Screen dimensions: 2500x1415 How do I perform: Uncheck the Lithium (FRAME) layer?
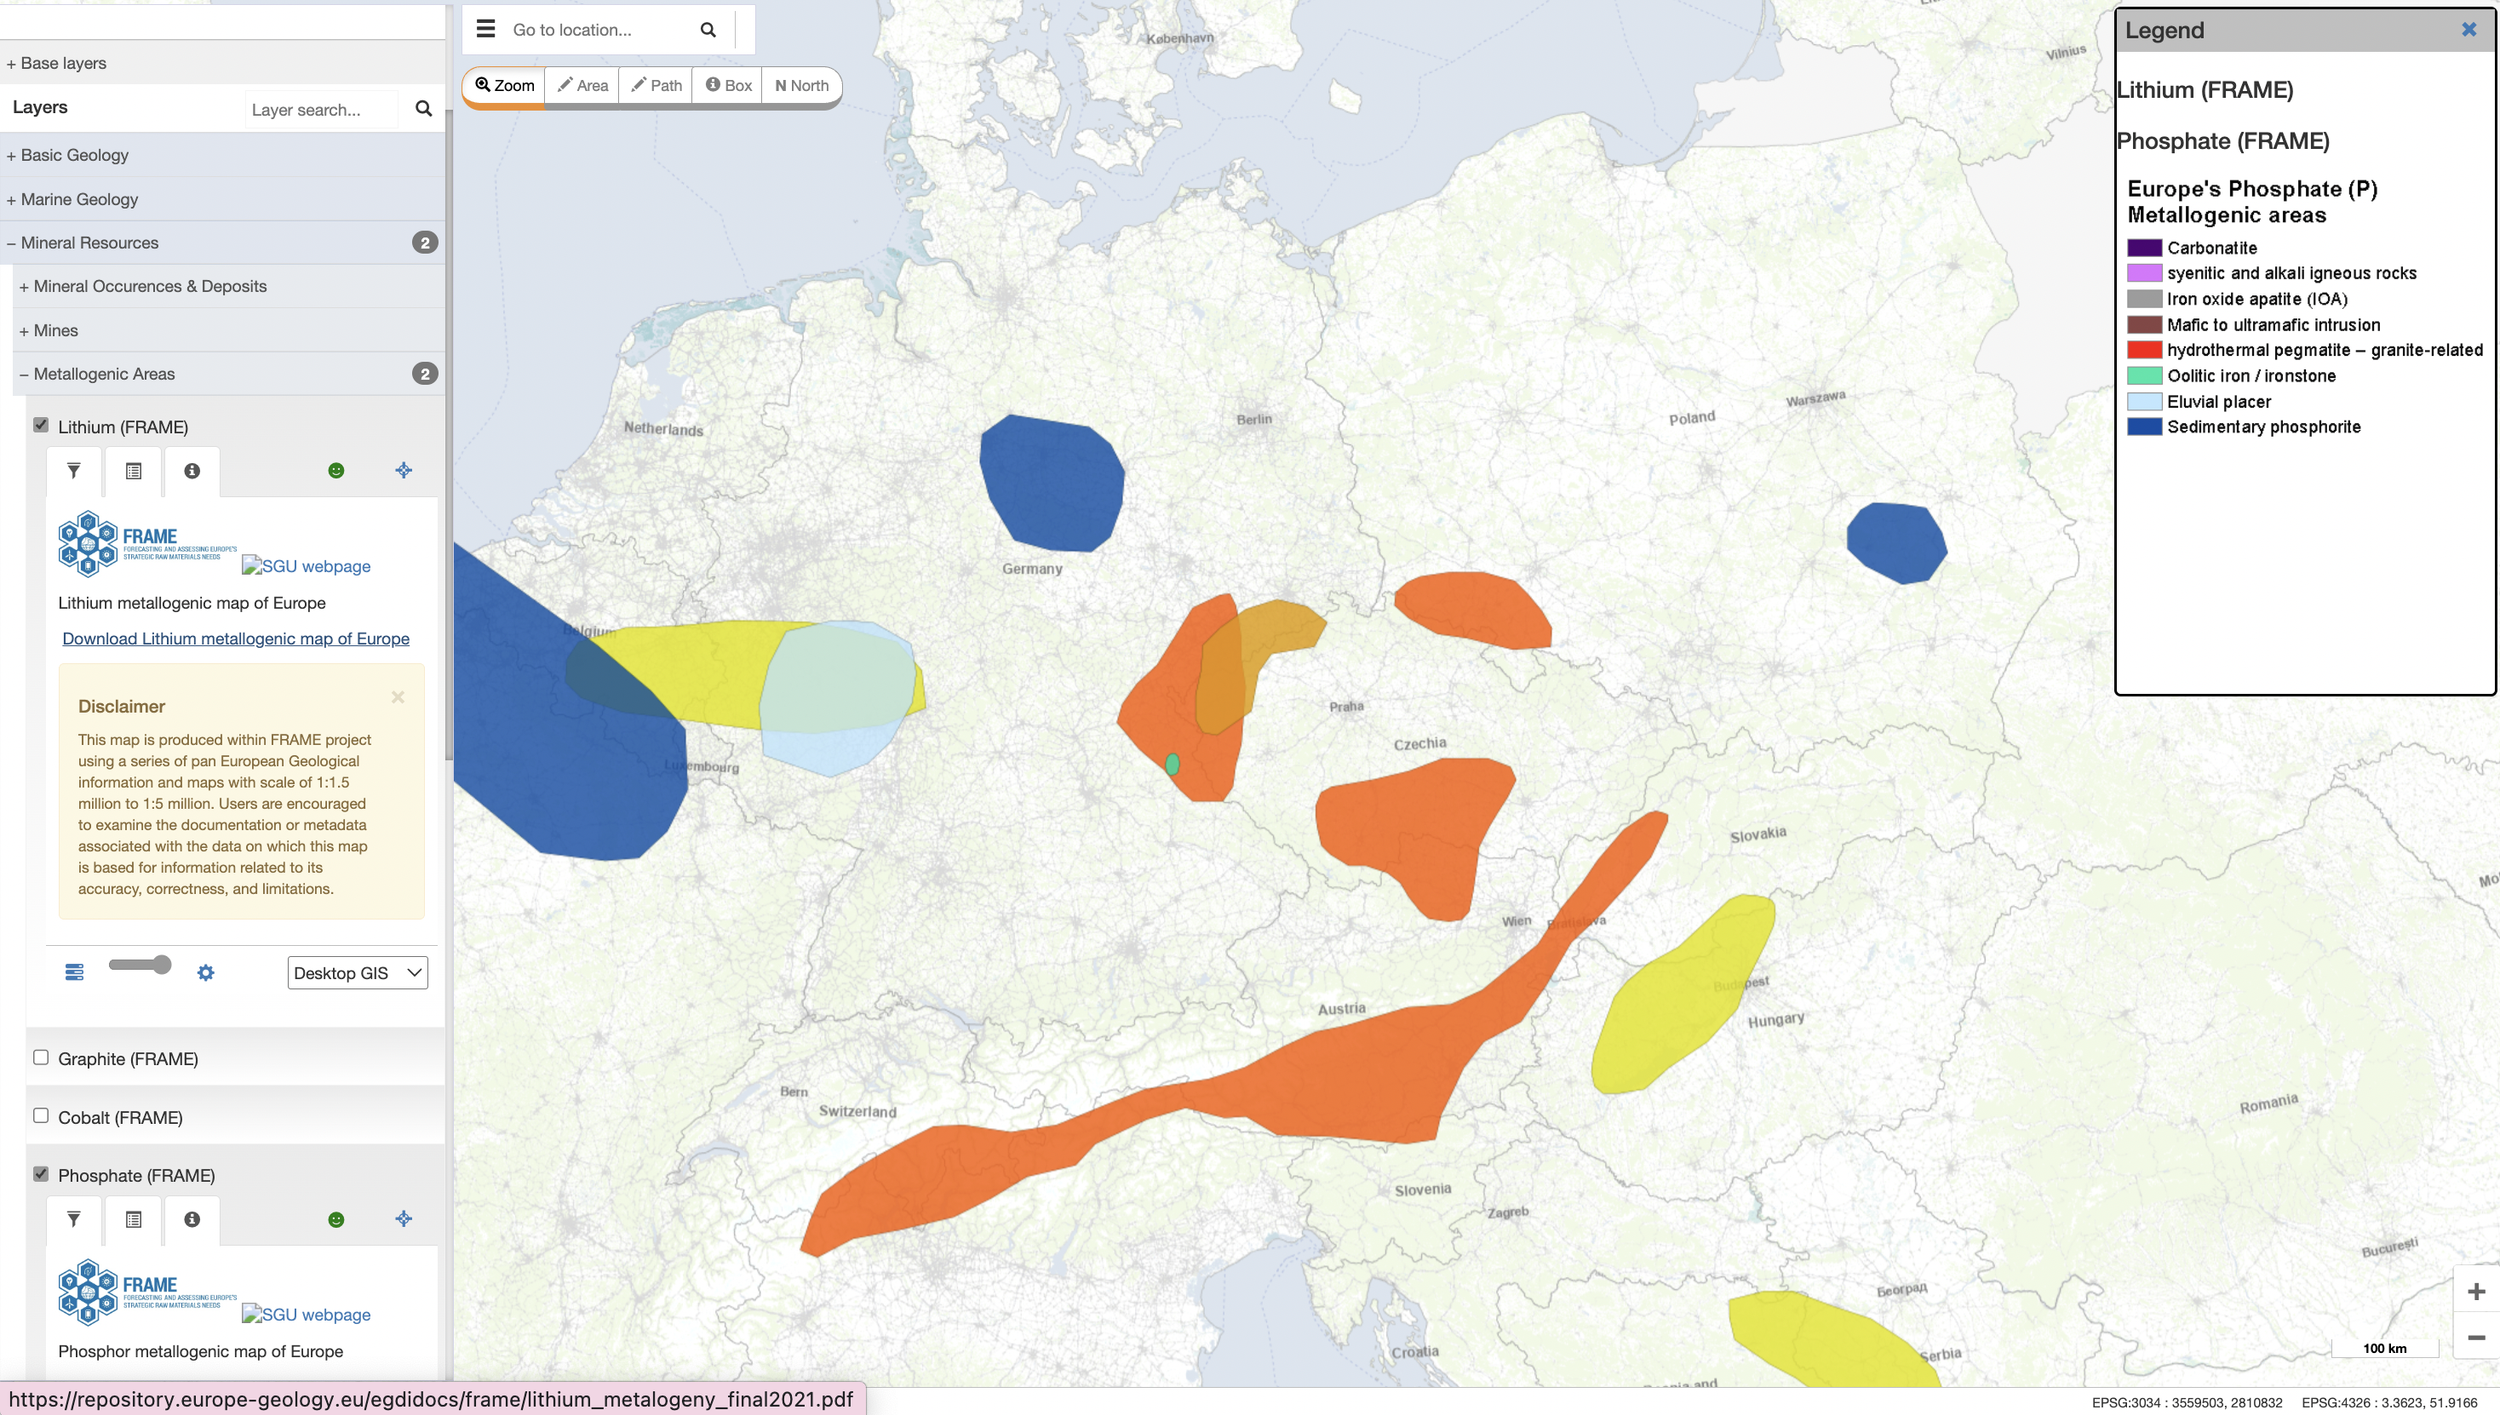pyautogui.click(x=41, y=425)
